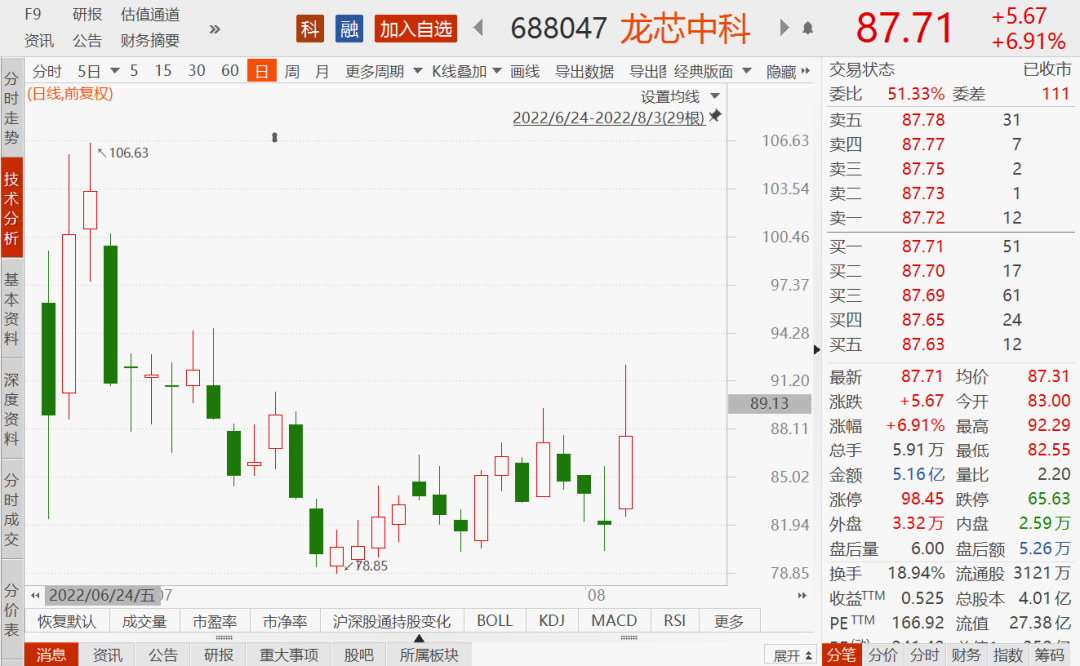Go to previous stock arrow

[479, 28]
